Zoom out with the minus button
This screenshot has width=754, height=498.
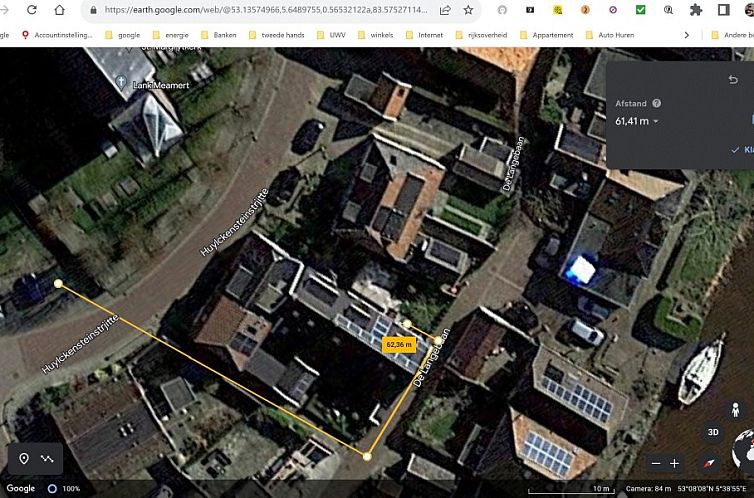[655, 463]
